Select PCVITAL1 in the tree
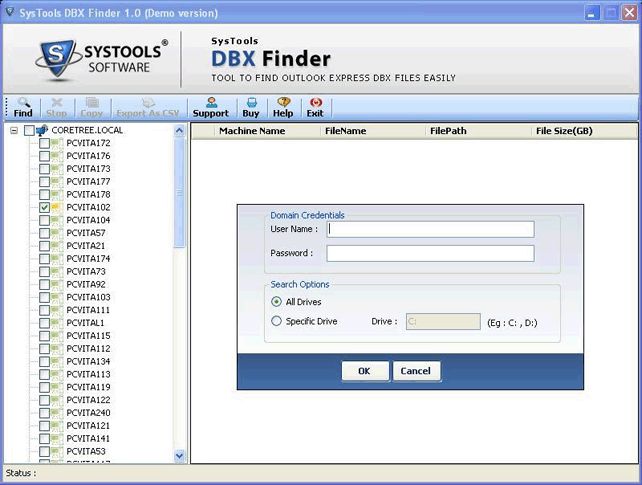This screenshot has width=642, height=485. click(x=85, y=323)
